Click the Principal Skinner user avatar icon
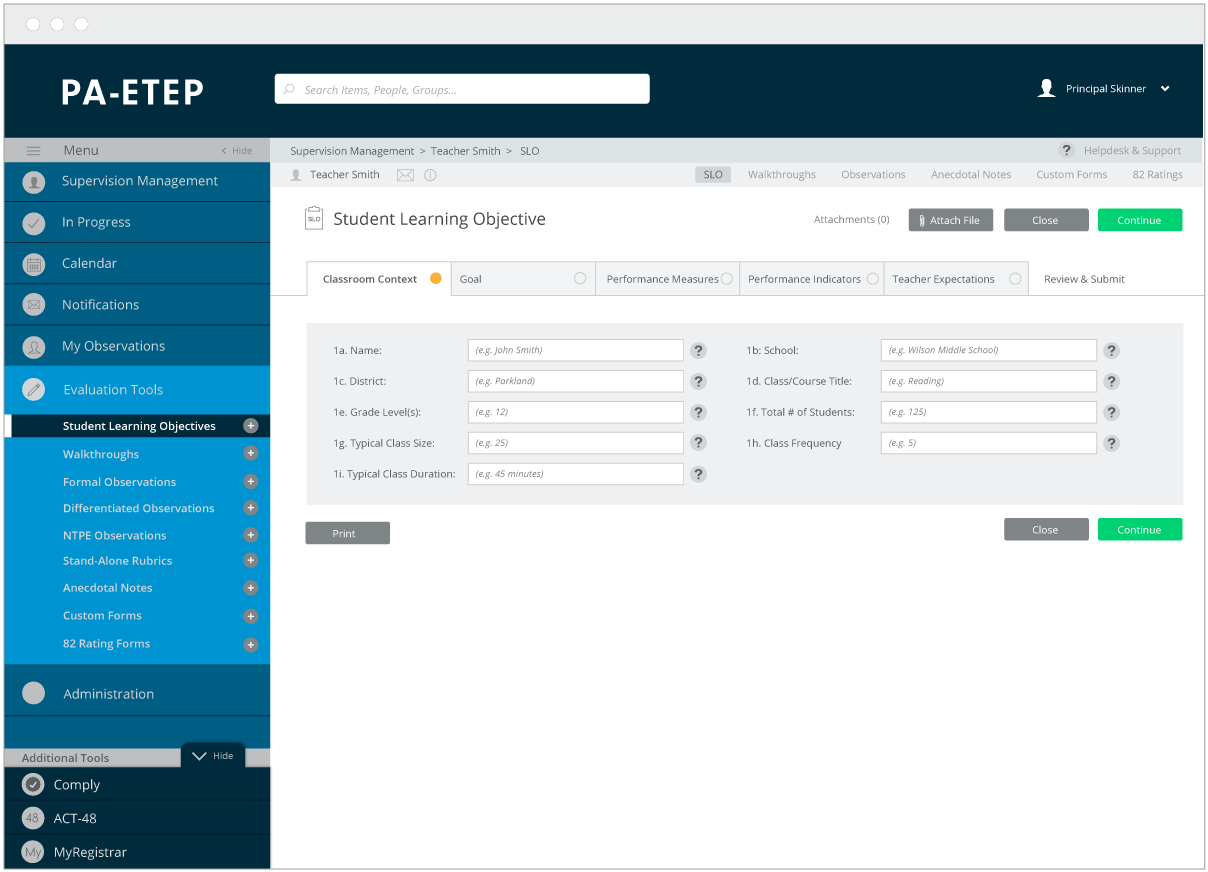 (x=1046, y=88)
